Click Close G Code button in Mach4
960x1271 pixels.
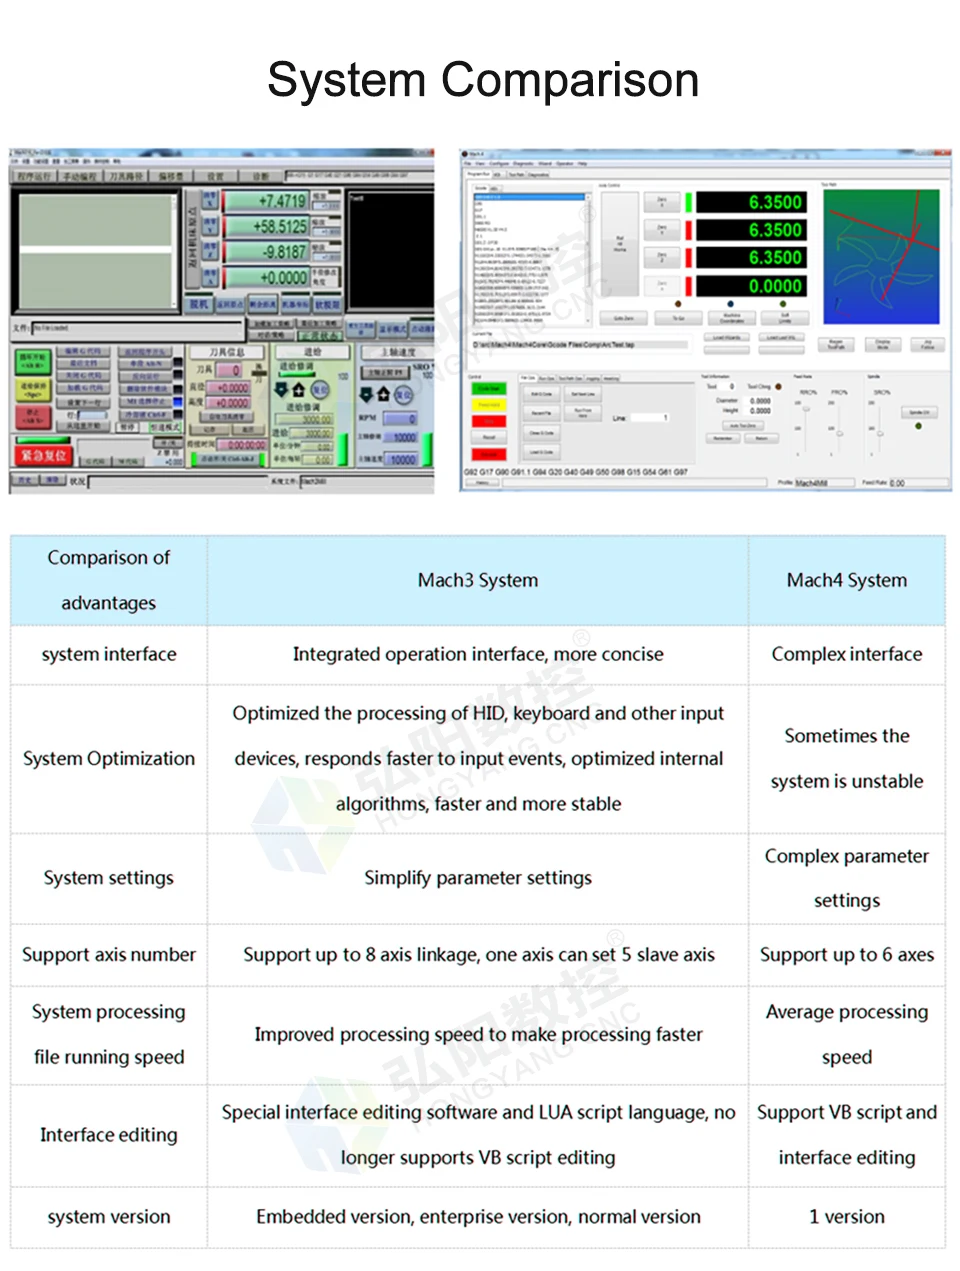541,433
